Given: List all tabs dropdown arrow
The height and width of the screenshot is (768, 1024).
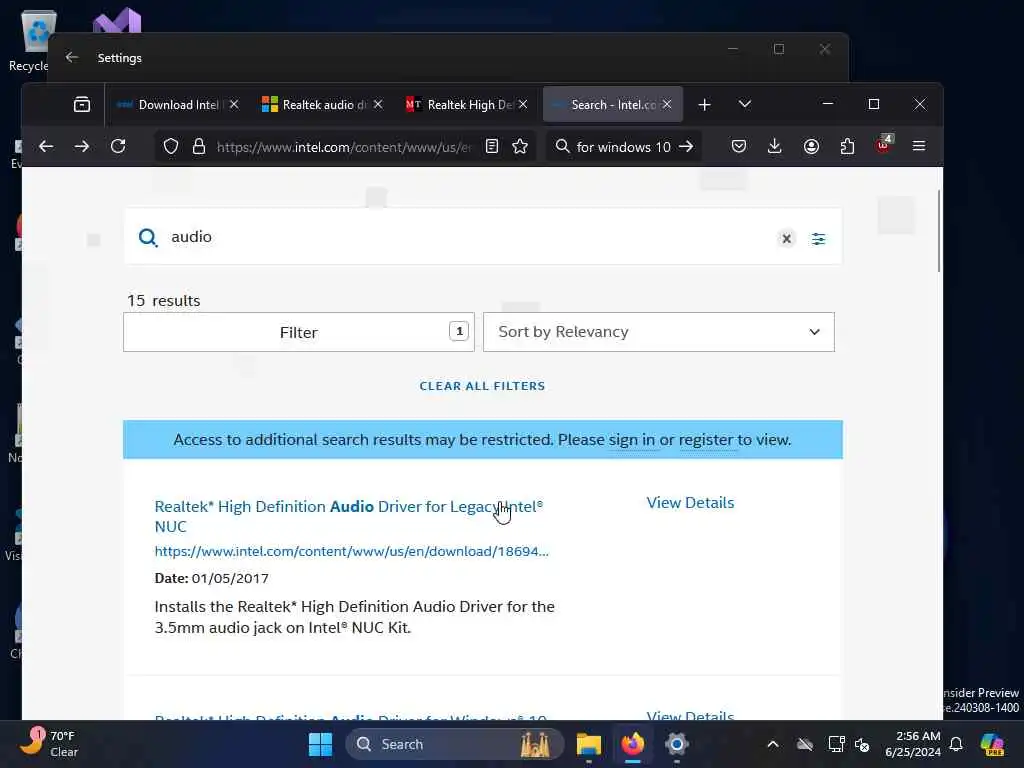Looking at the screenshot, I should coord(744,104).
